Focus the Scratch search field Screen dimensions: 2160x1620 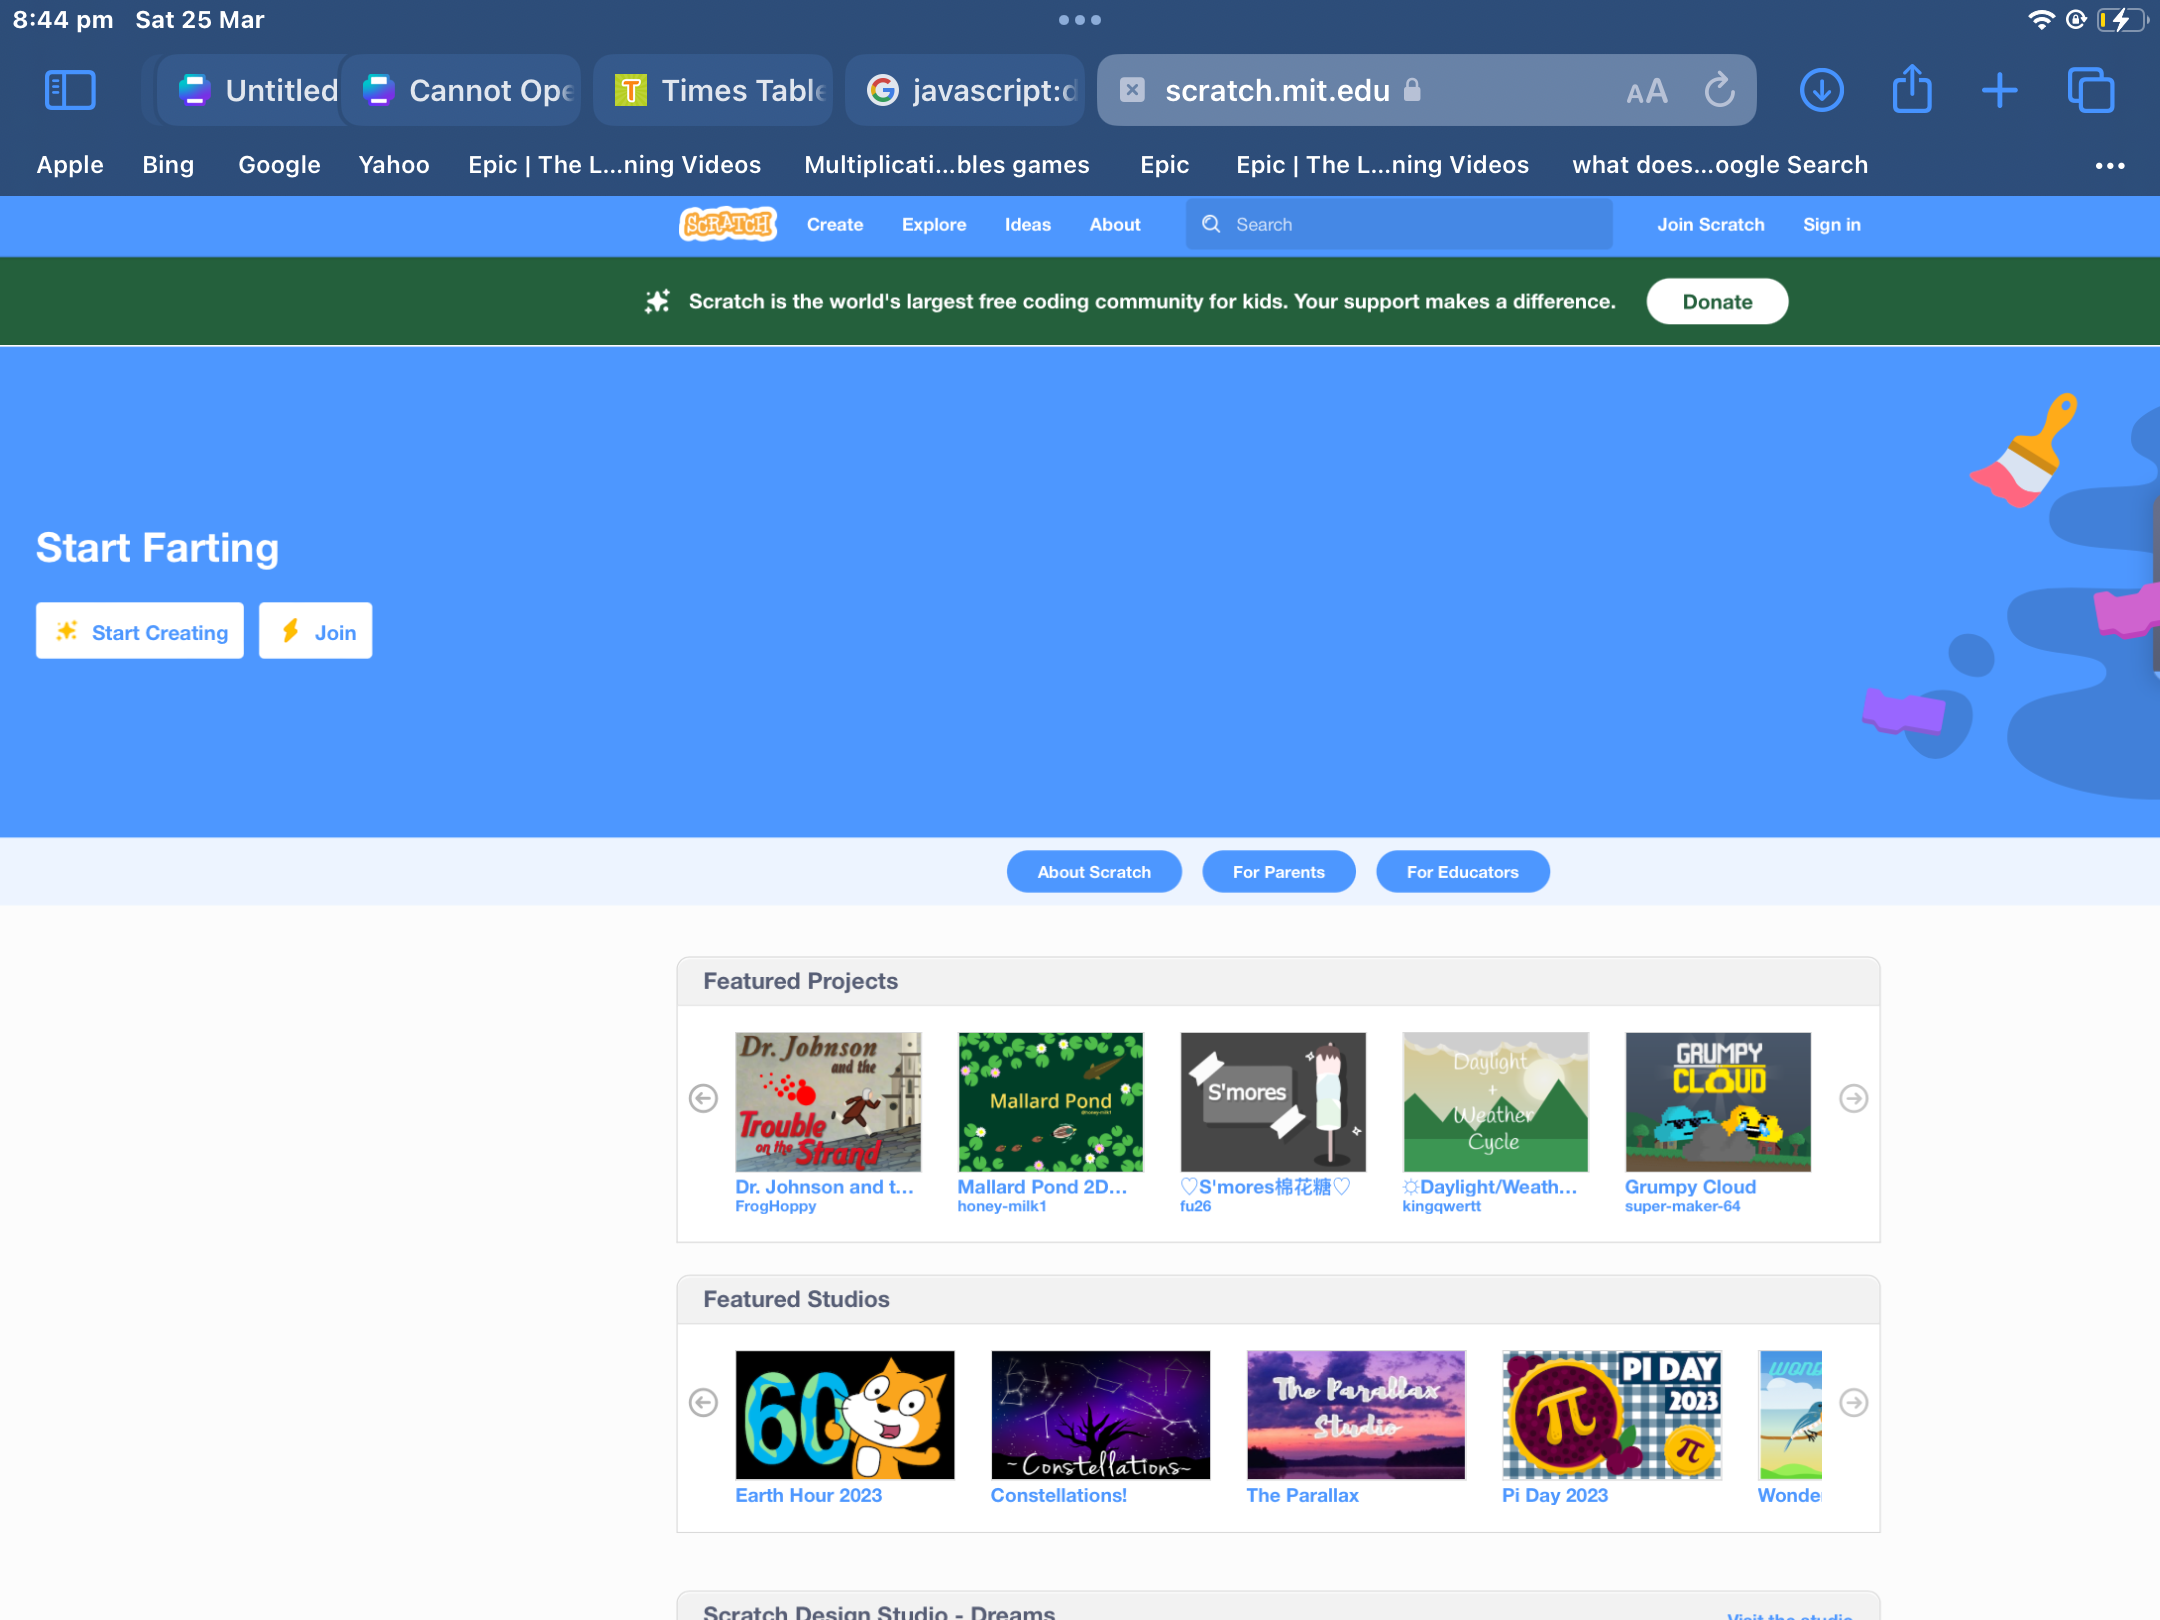pos(1400,225)
